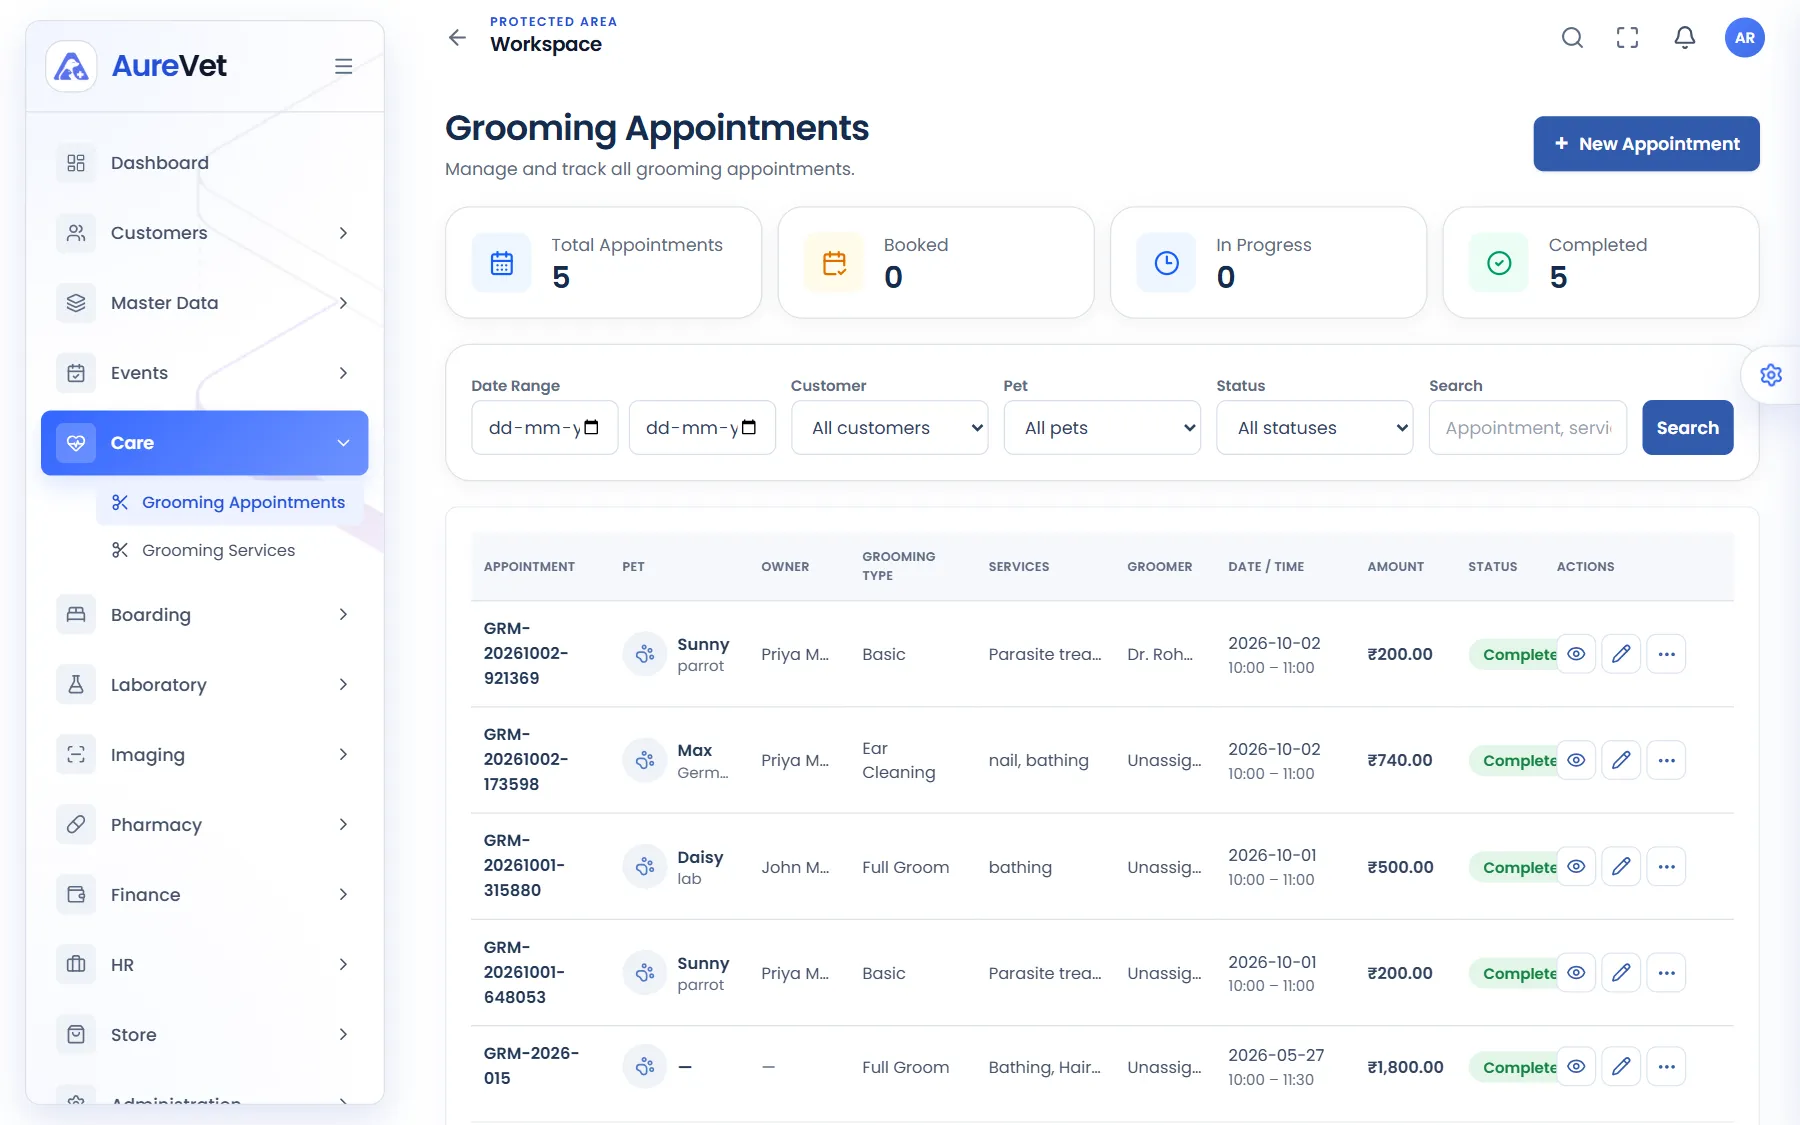Click the Search appointment text field
Viewport: 1800px width, 1125px height.
pyautogui.click(x=1527, y=428)
